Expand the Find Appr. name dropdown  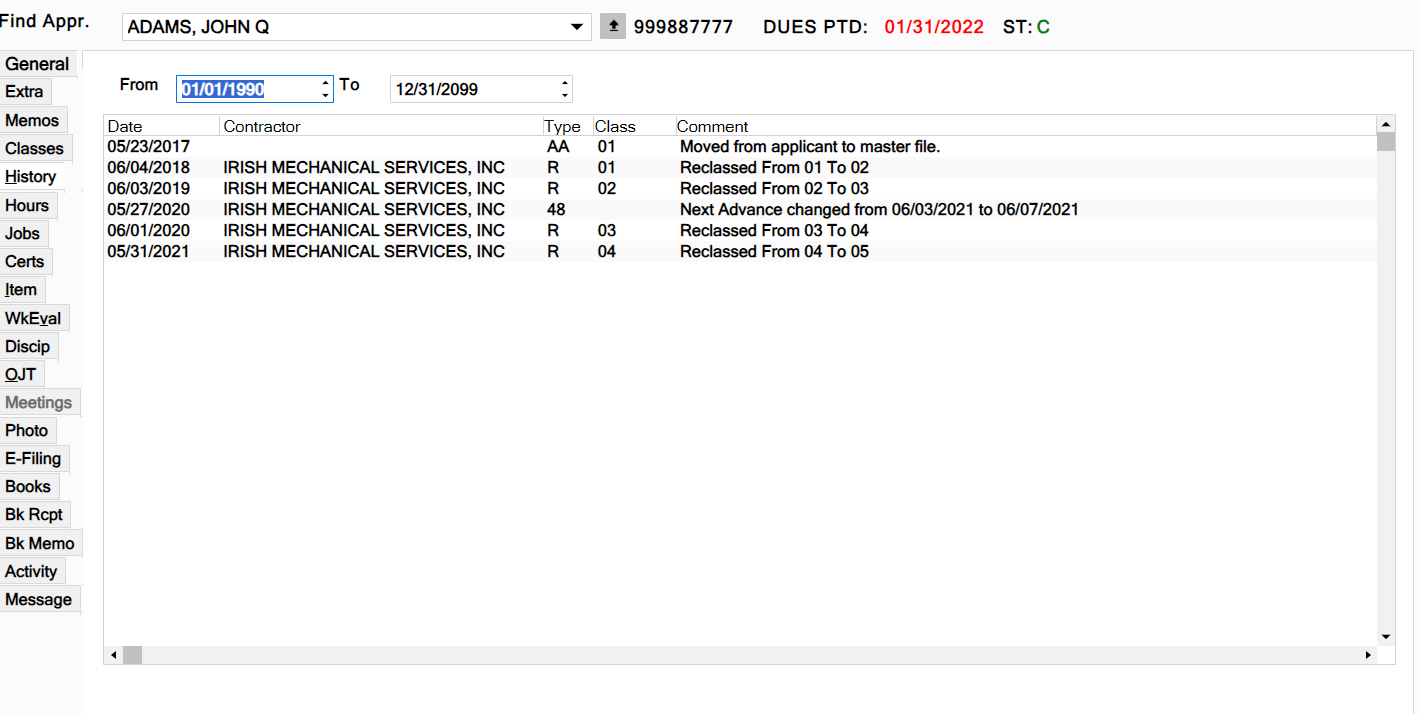click(577, 27)
